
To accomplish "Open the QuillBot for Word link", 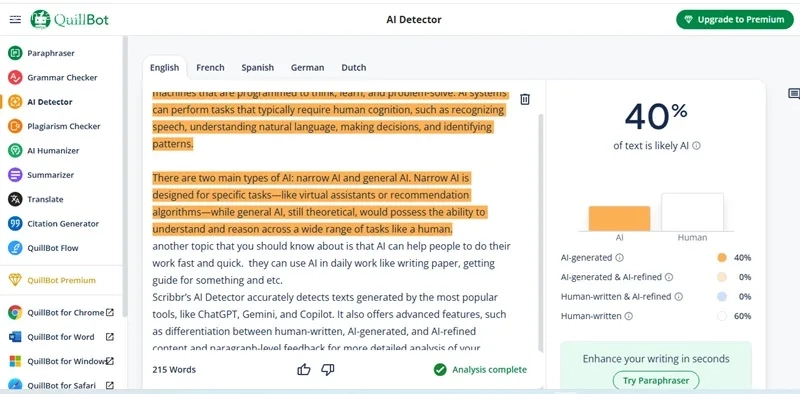I will (x=61, y=337).
